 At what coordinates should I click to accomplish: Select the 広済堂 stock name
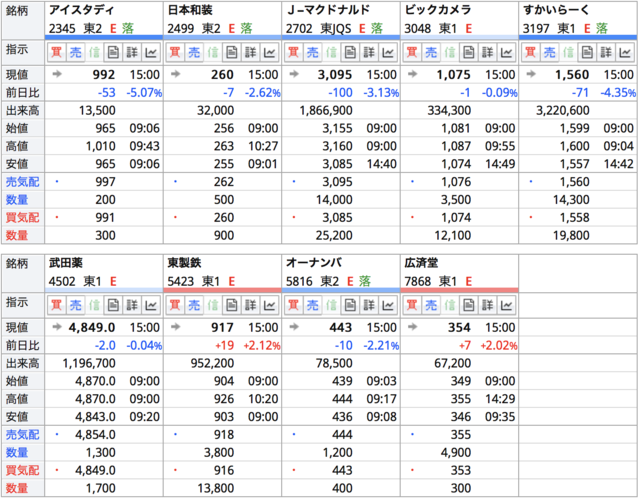(x=424, y=261)
